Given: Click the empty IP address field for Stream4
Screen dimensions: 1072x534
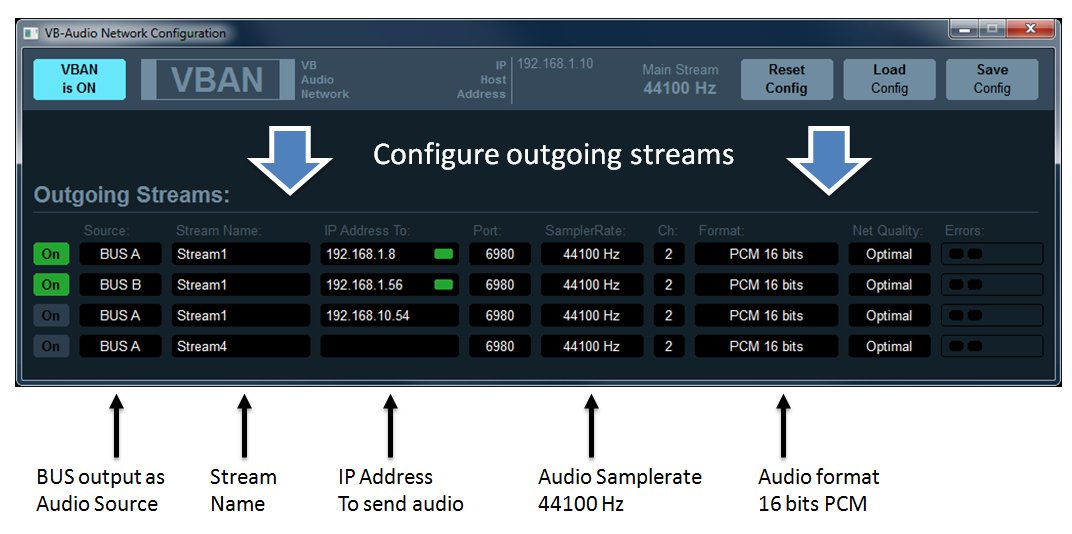Looking at the screenshot, I should [389, 347].
